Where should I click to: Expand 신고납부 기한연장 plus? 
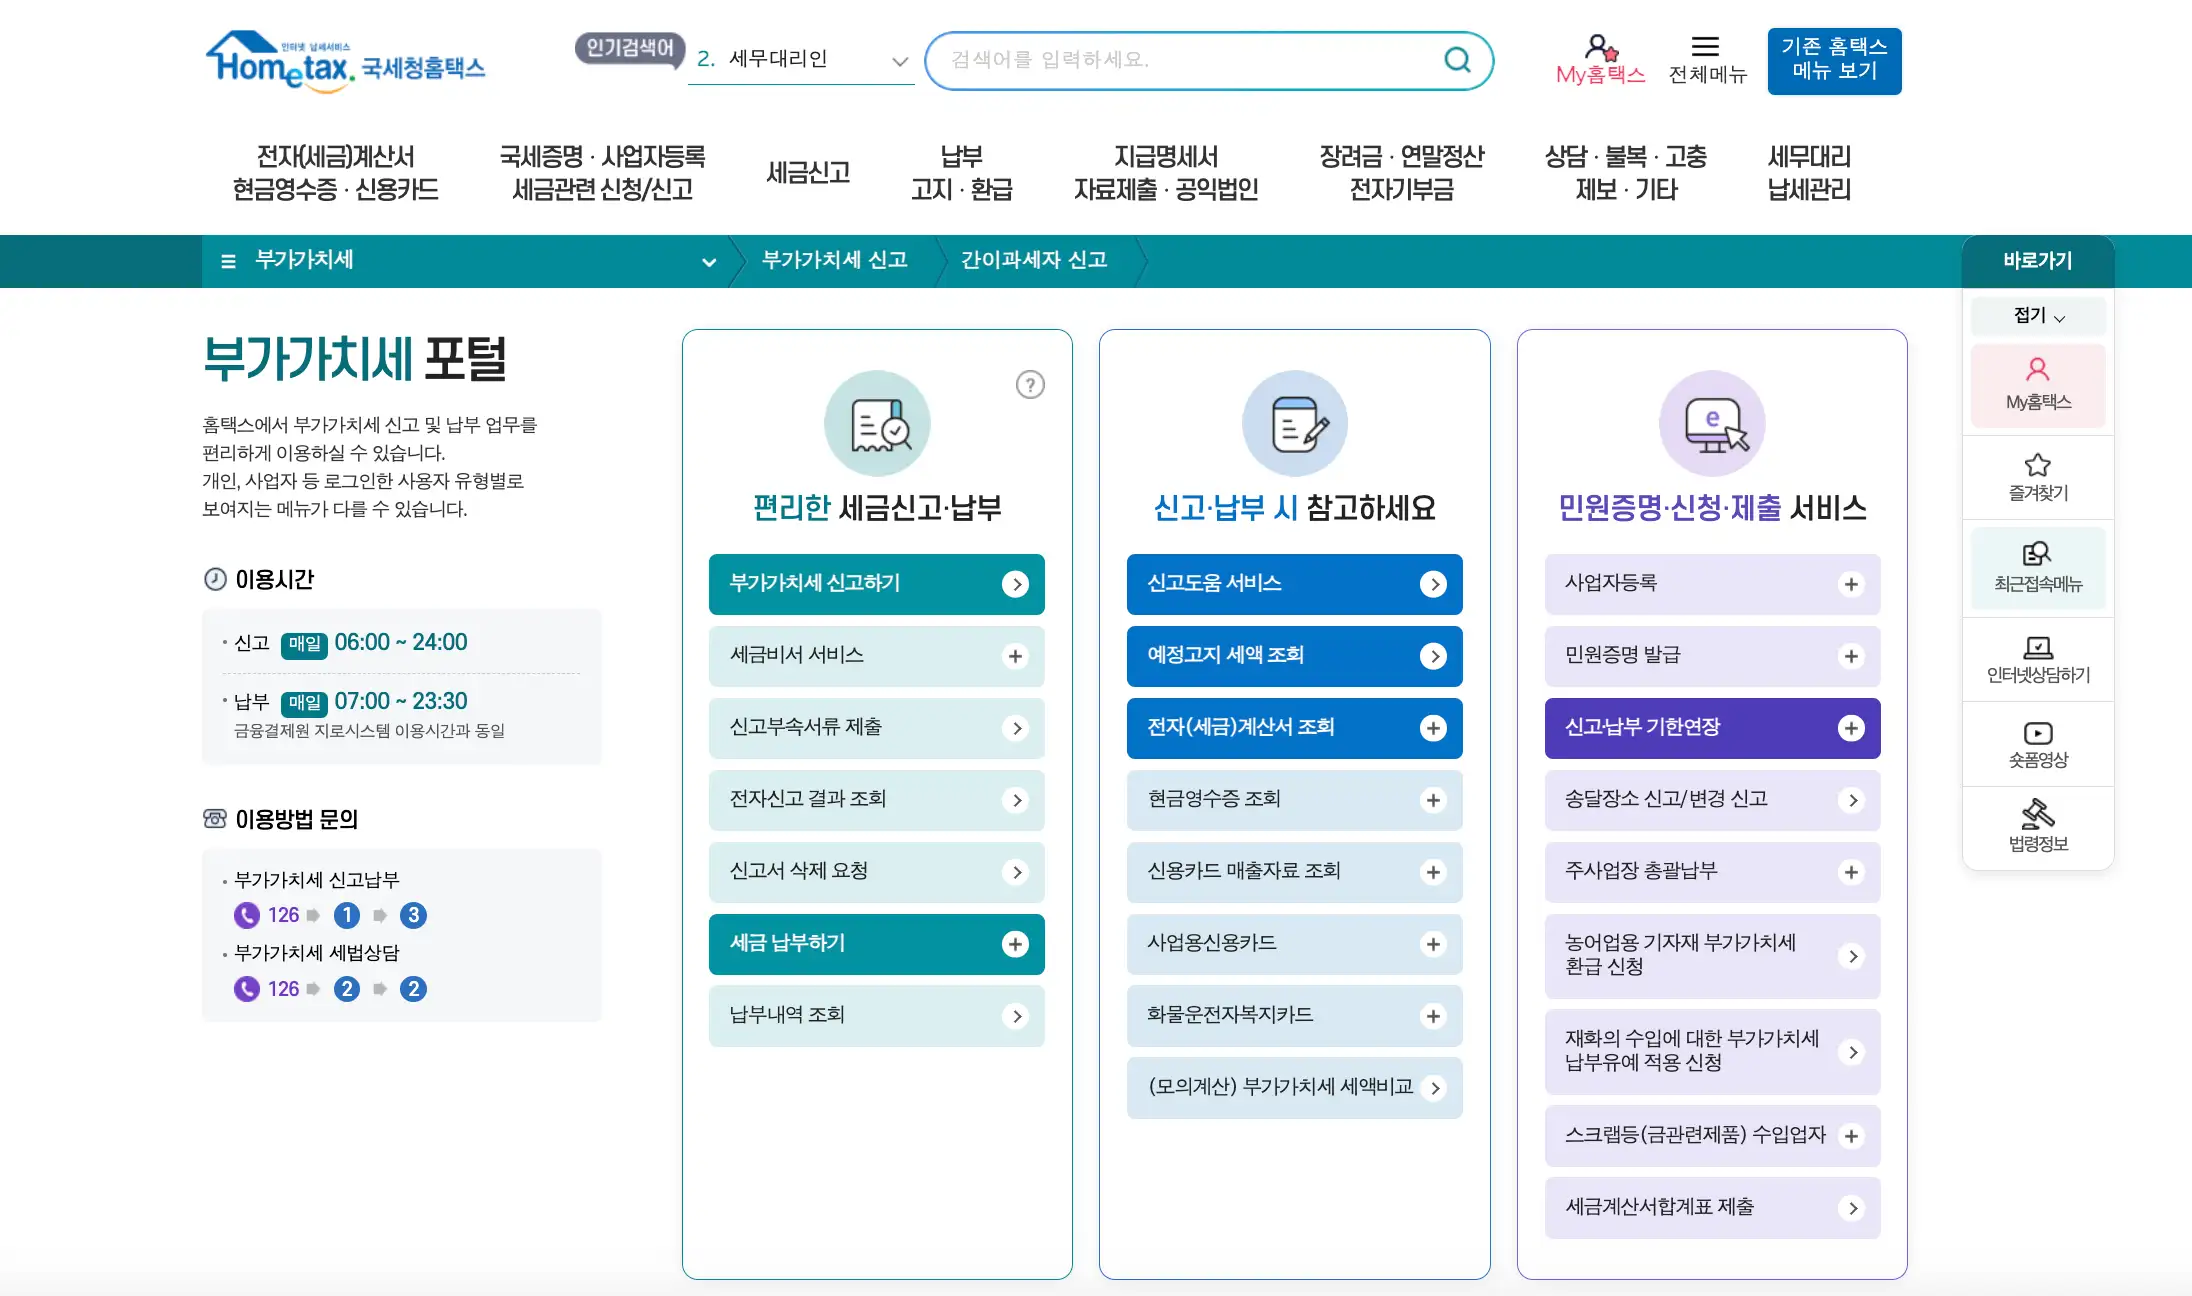point(1851,728)
